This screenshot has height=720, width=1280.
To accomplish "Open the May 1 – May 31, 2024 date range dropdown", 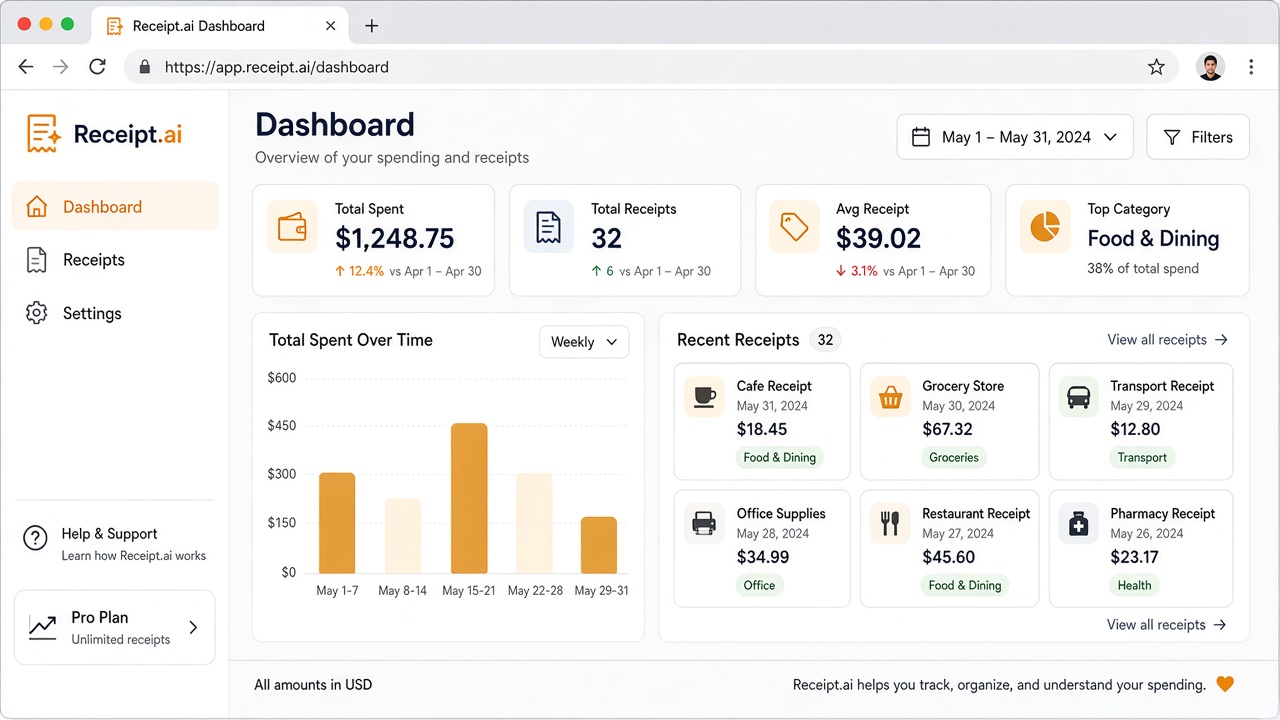I will (1015, 137).
